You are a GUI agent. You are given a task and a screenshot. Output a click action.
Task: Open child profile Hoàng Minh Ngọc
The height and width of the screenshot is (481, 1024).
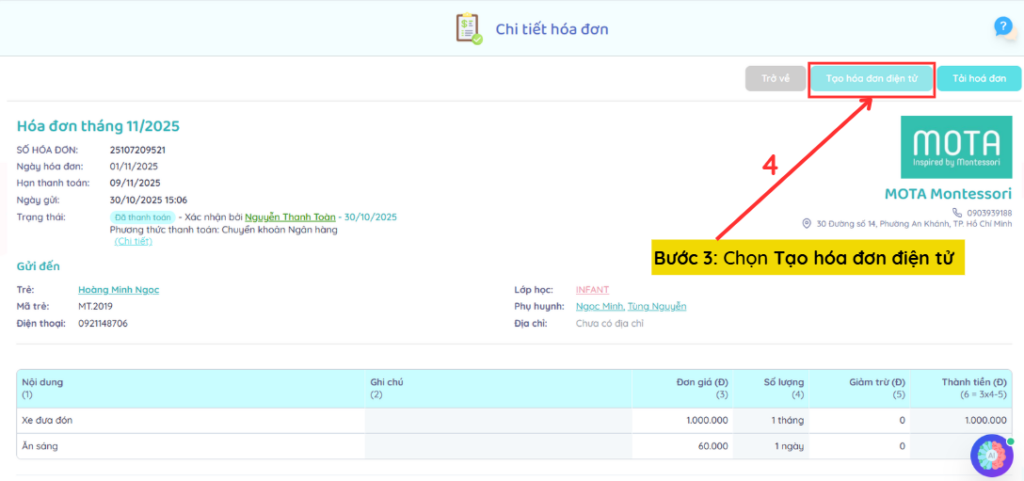coord(118,290)
